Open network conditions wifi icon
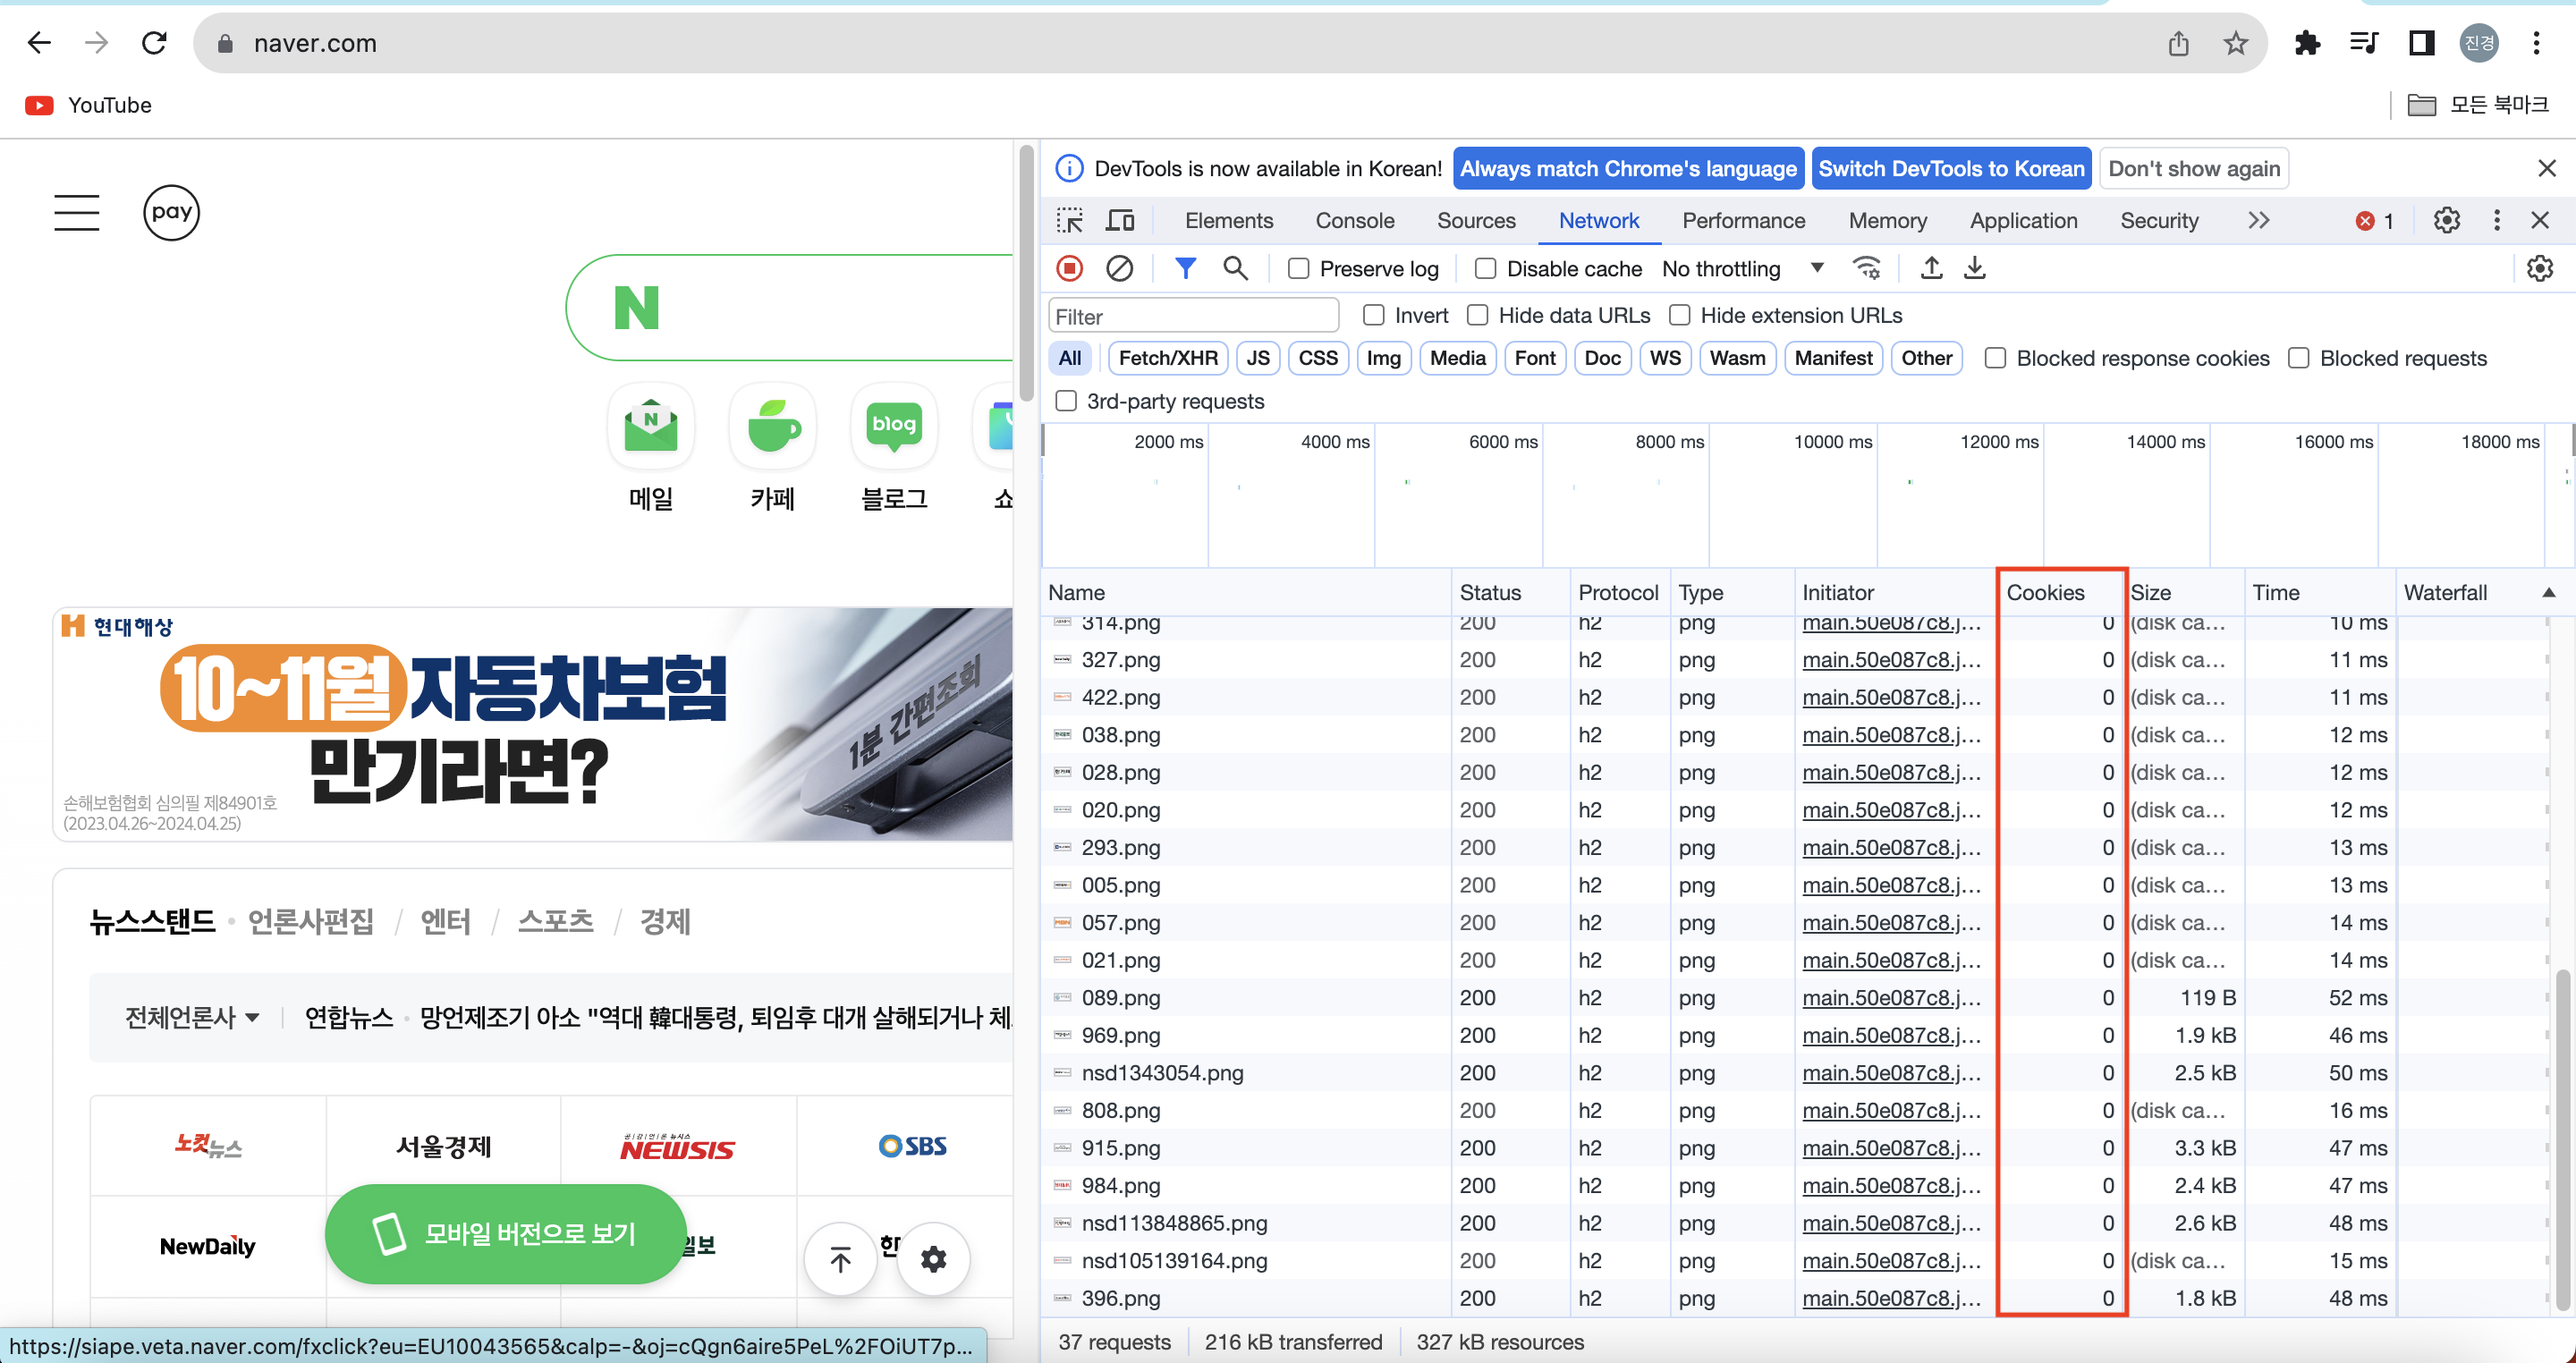2576x1363 pixels. tap(1866, 268)
